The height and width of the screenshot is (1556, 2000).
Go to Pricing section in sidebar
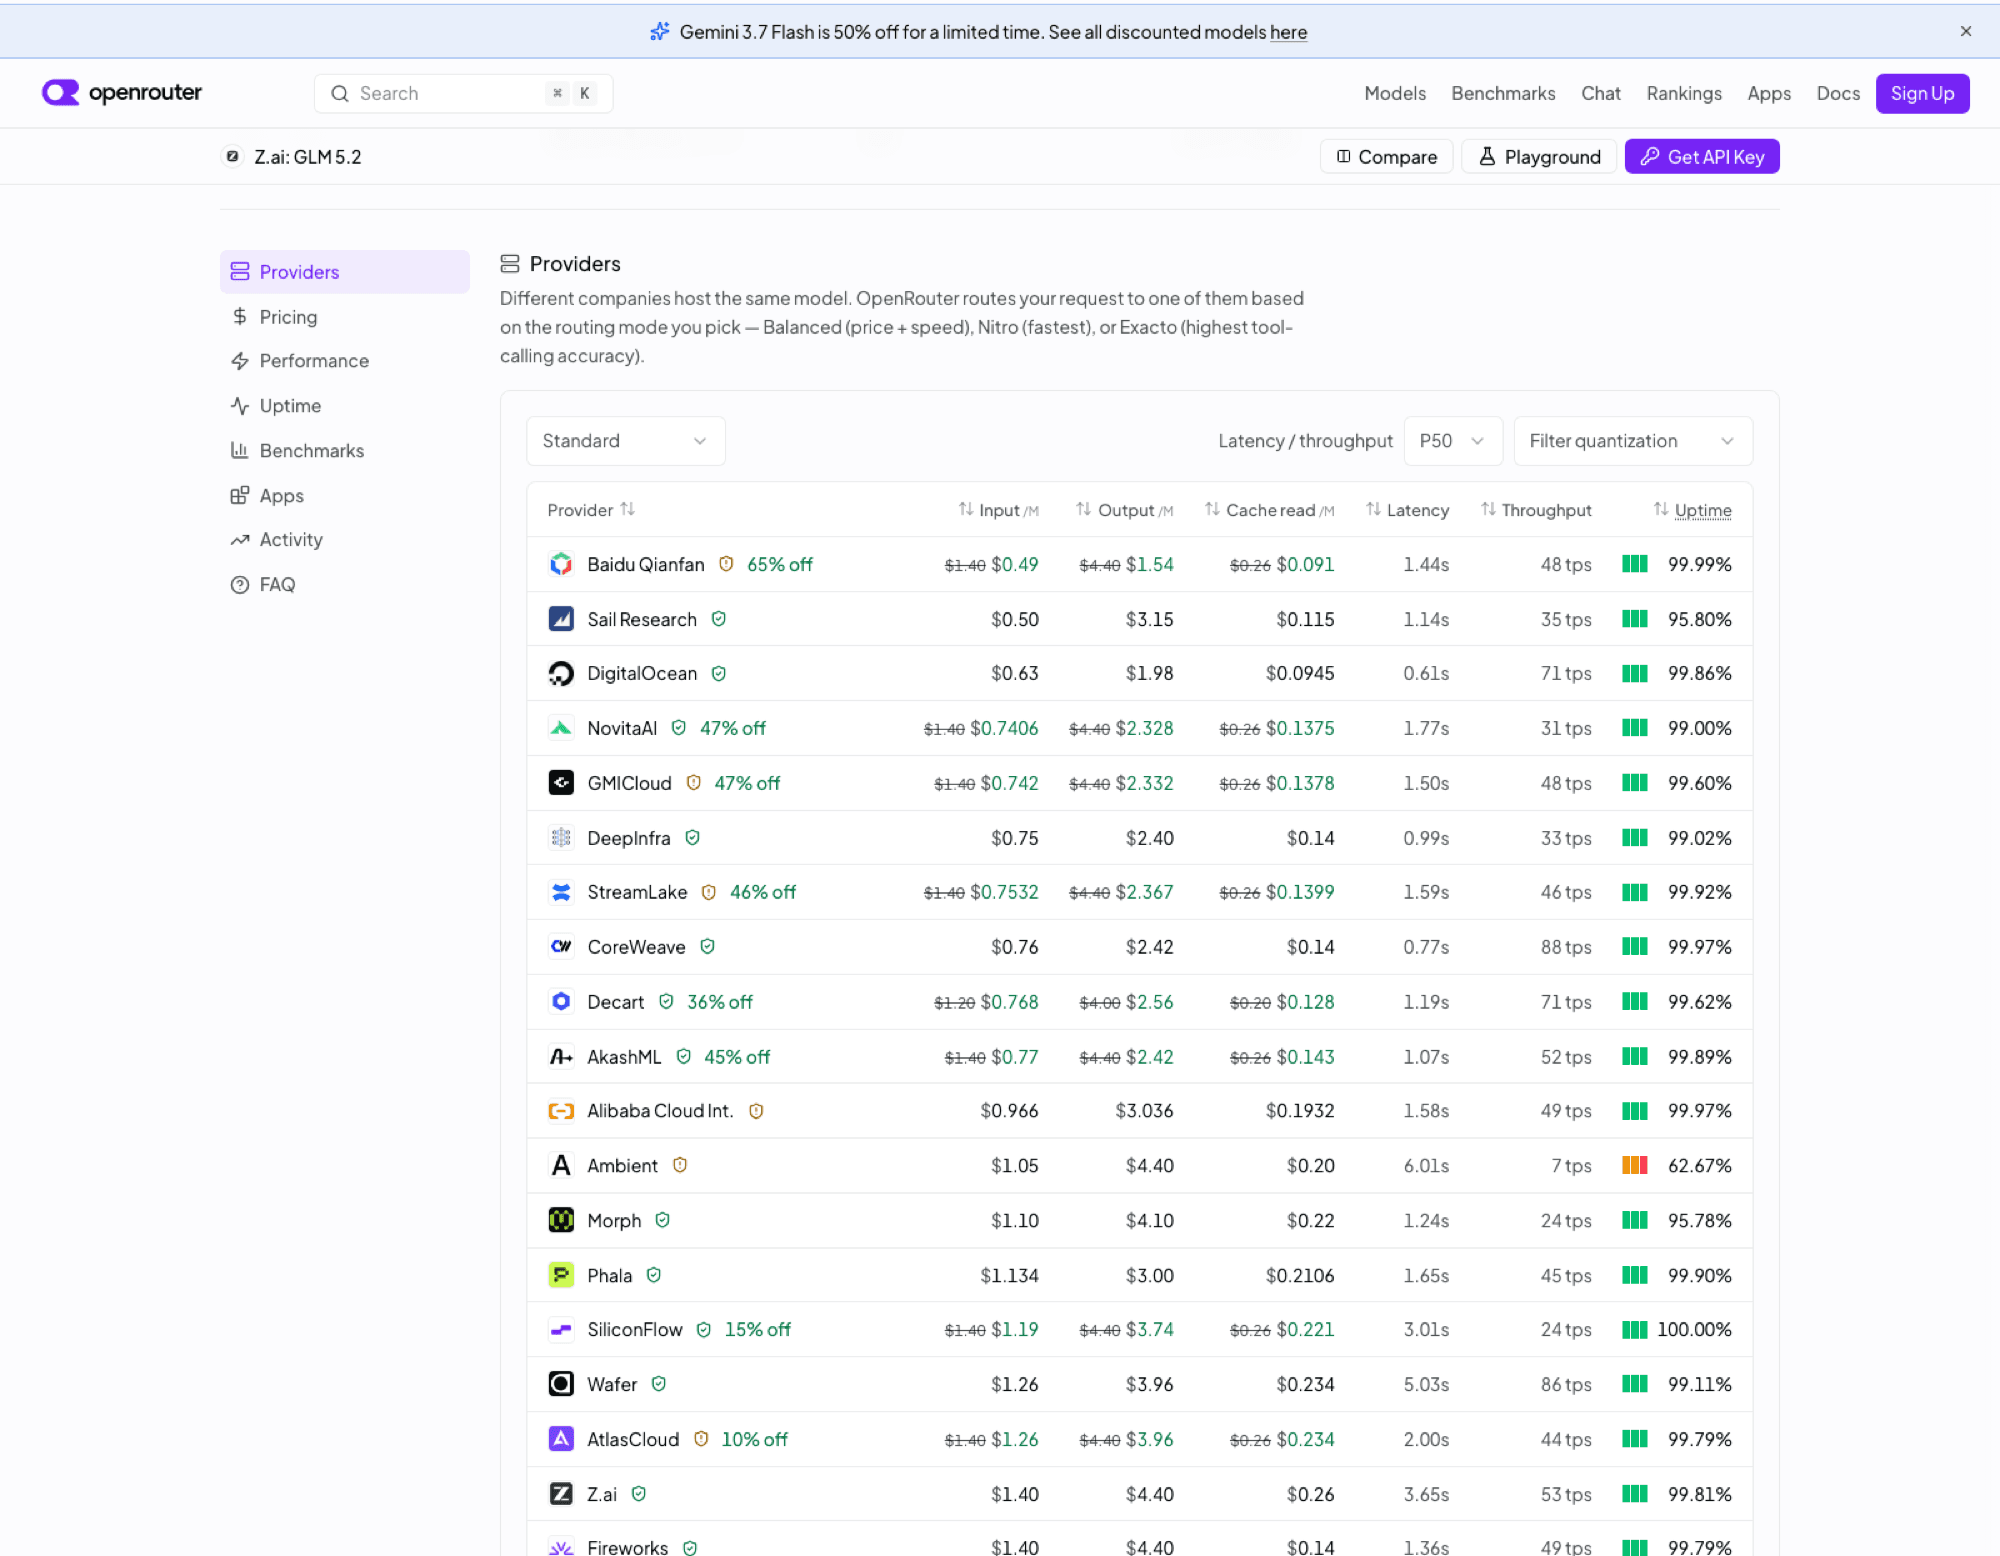click(x=345, y=317)
